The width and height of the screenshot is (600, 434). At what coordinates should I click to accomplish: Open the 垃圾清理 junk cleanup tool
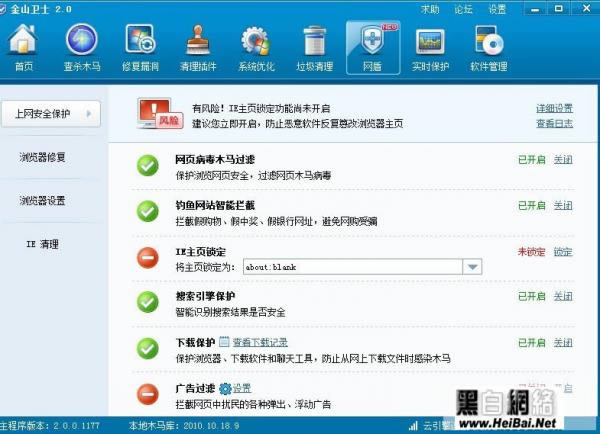[315, 47]
